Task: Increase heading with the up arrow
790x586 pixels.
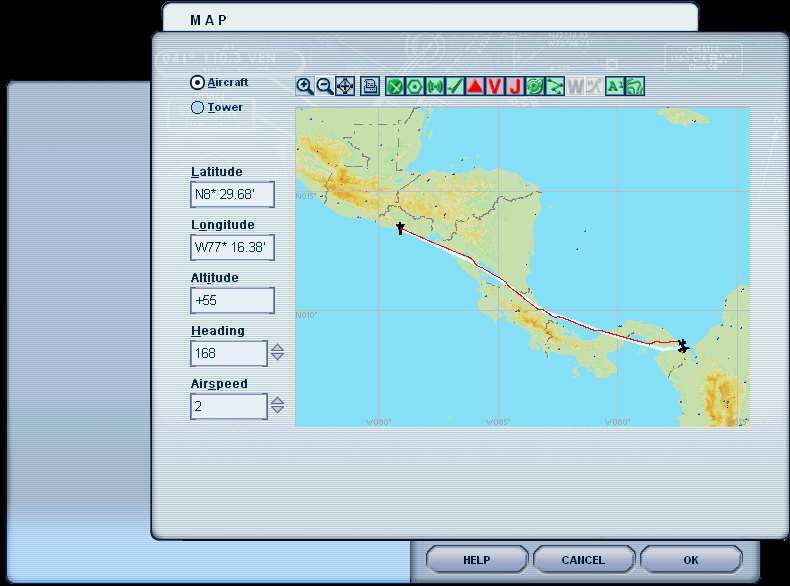Action: pyautogui.click(x=278, y=348)
